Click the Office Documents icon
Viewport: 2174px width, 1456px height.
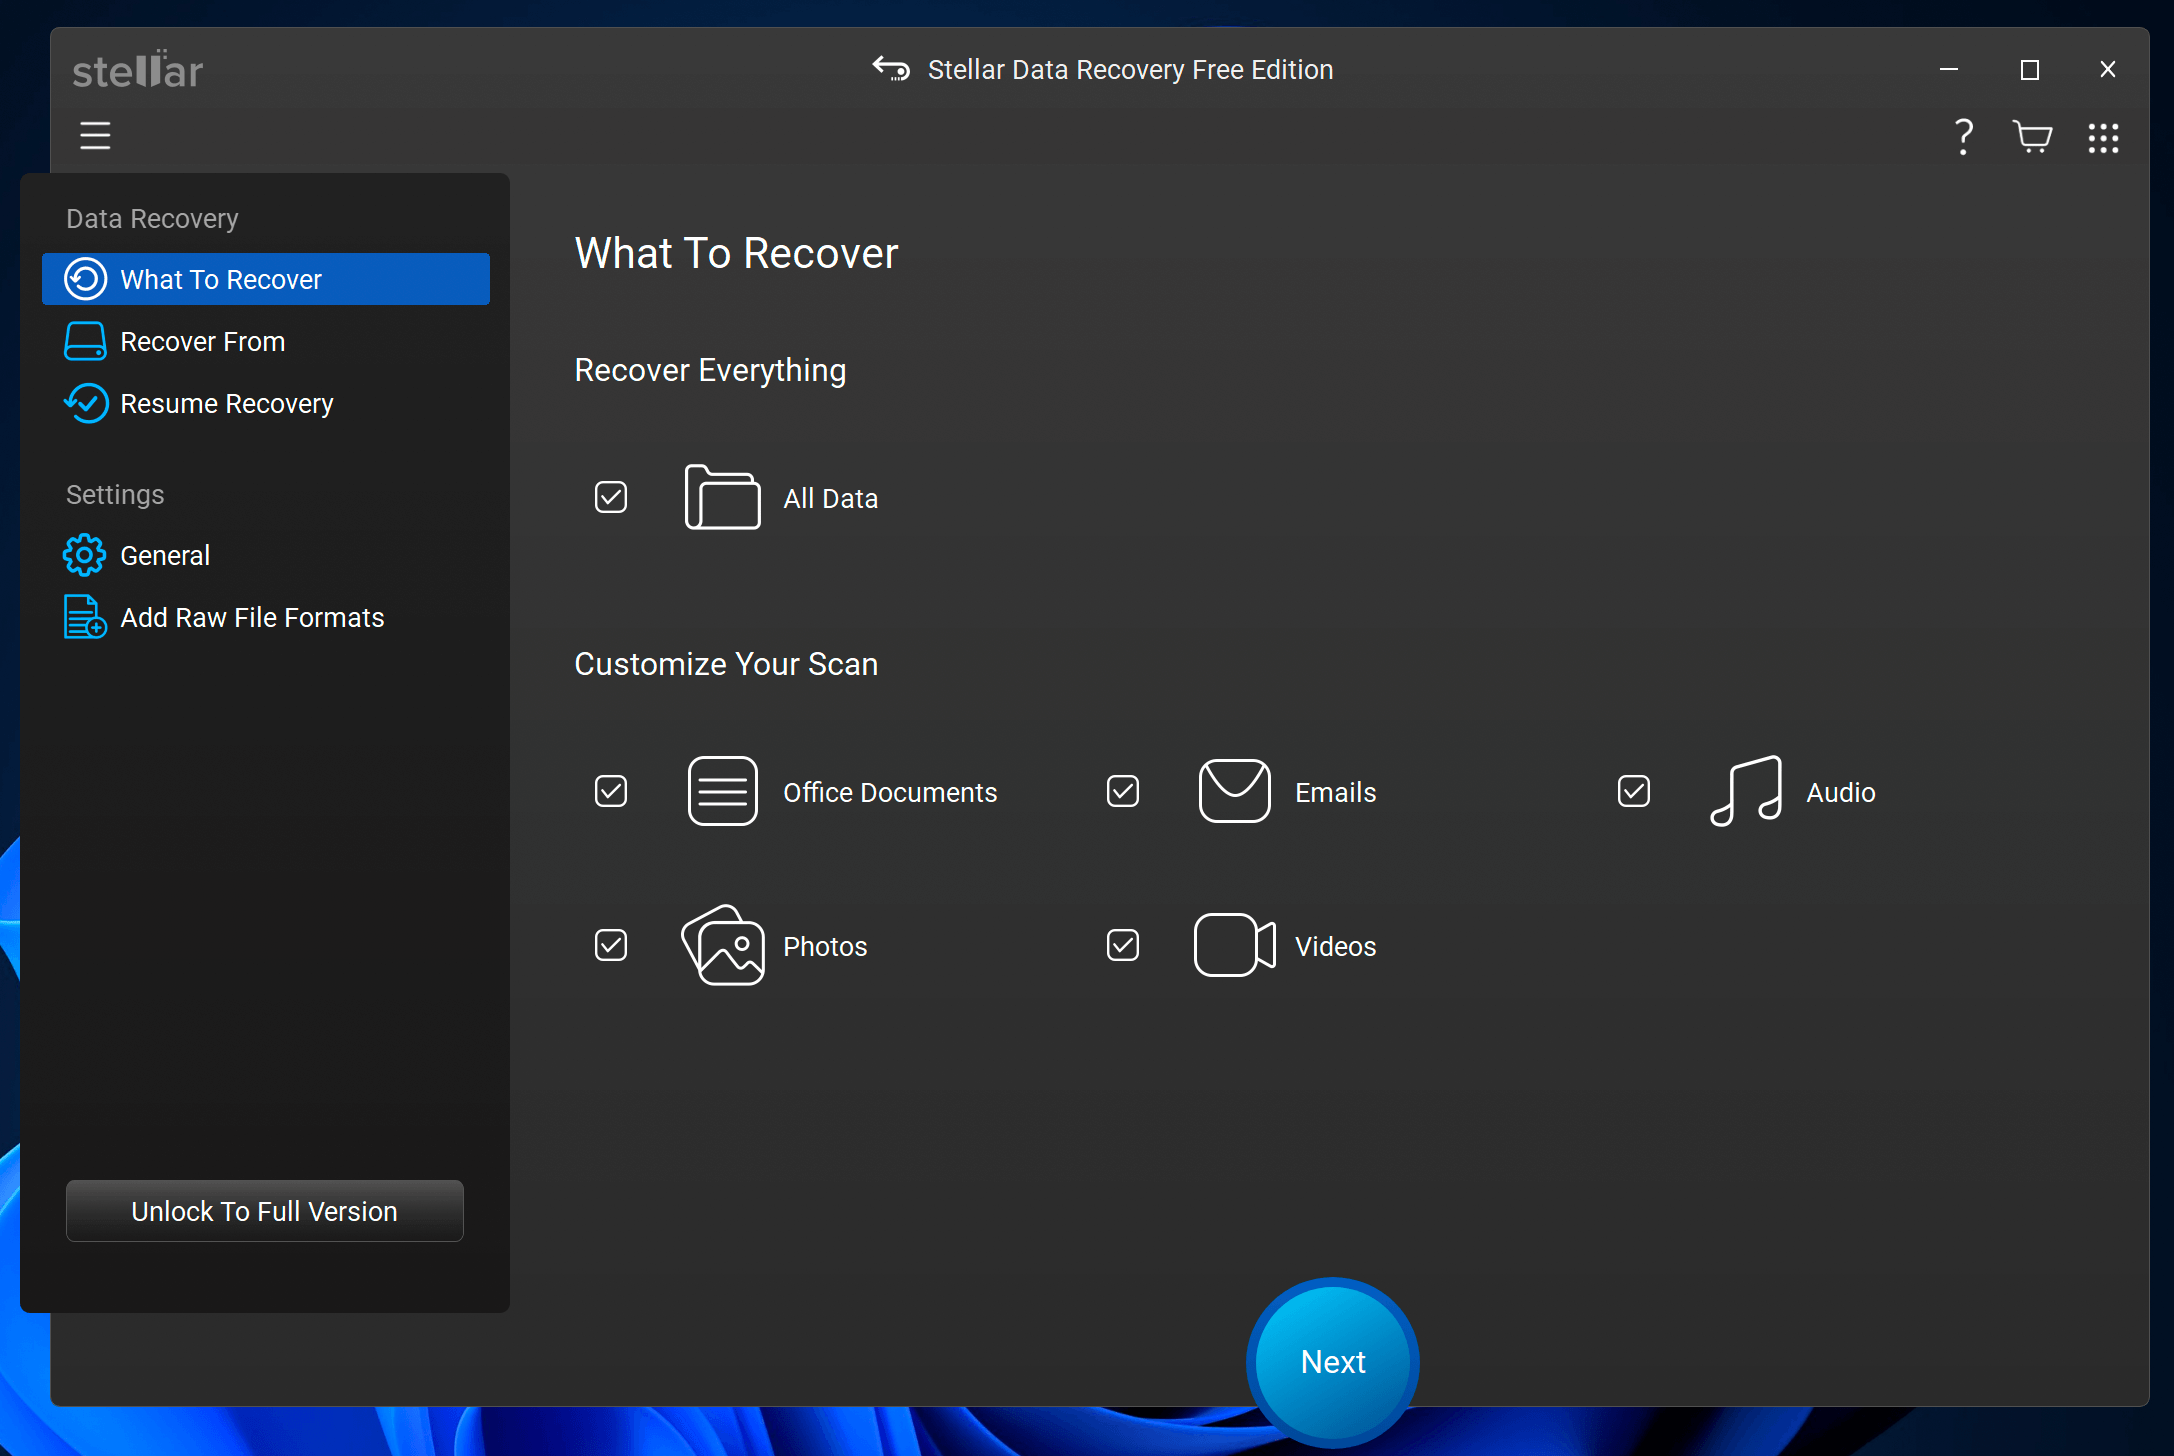click(722, 791)
